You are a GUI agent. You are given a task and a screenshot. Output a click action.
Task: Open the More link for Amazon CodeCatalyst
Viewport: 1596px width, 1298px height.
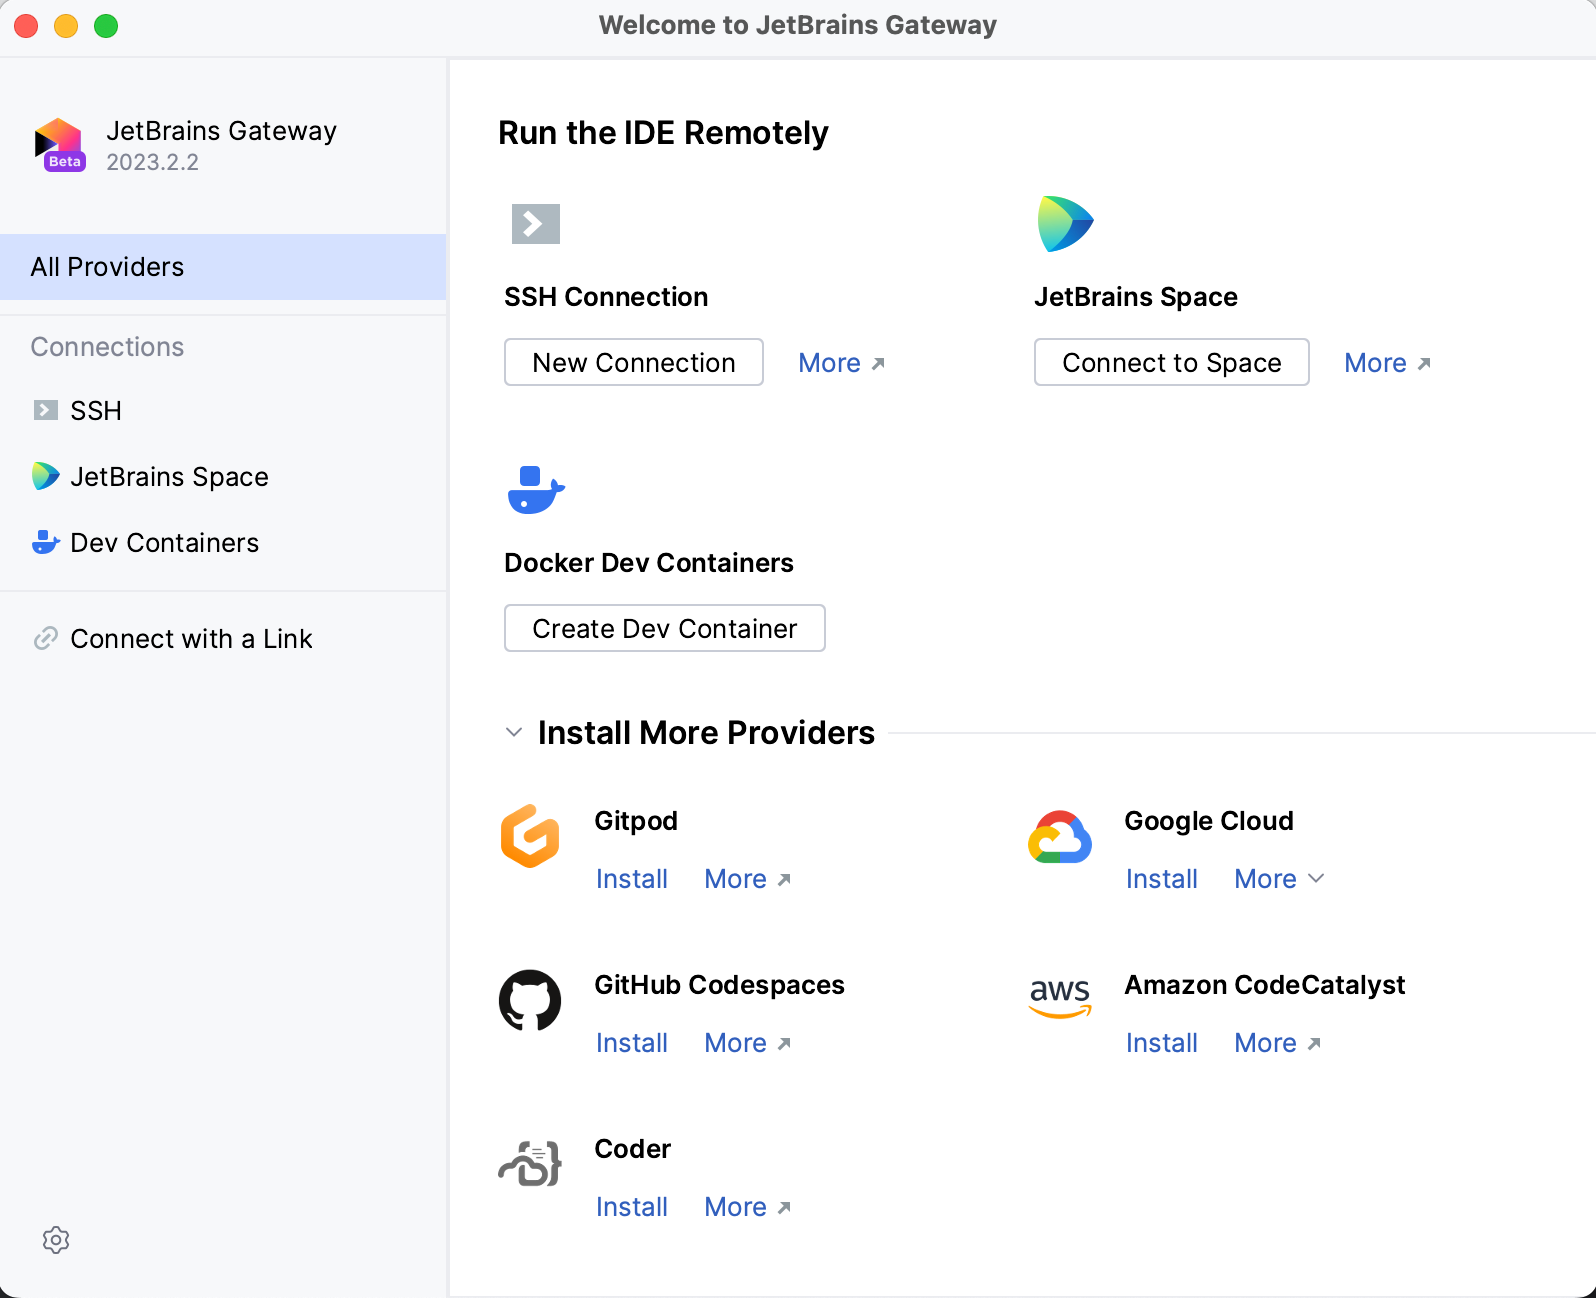(1278, 1043)
